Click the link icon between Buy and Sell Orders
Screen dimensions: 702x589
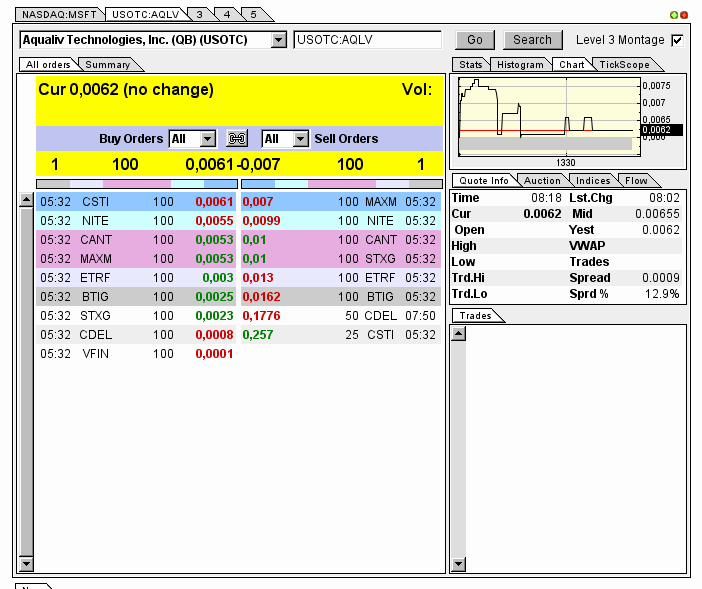tap(238, 139)
